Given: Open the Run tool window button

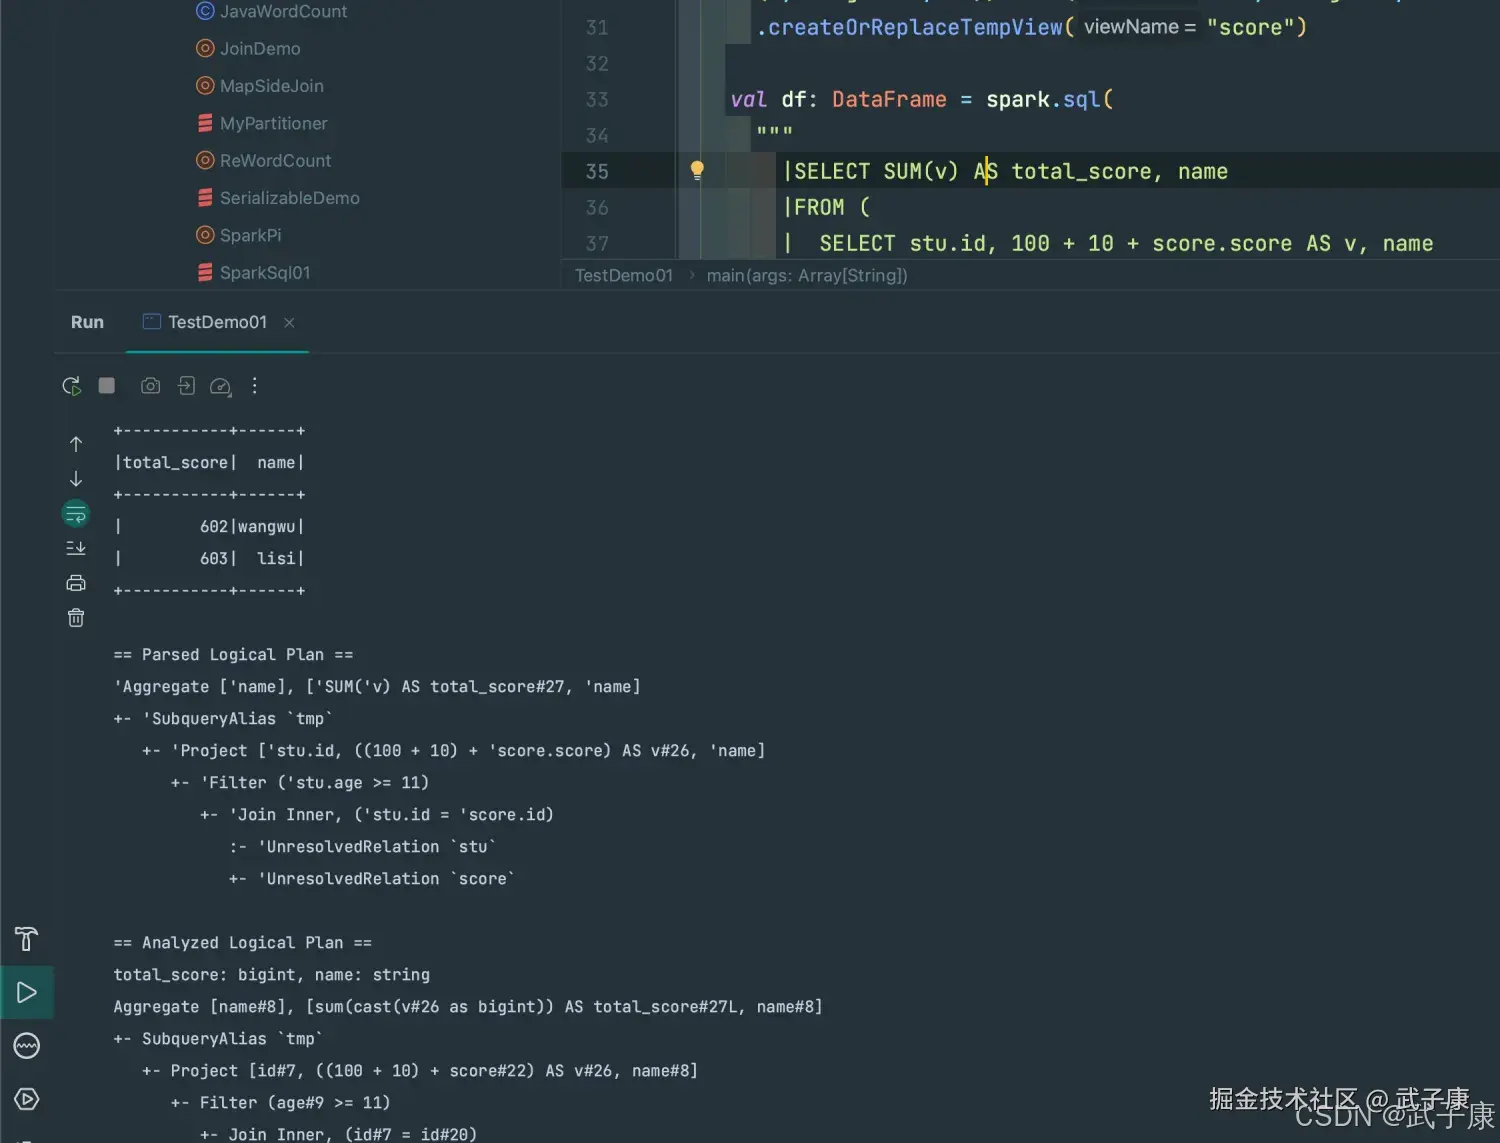Looking at the screenshot, I should point(27,993).
